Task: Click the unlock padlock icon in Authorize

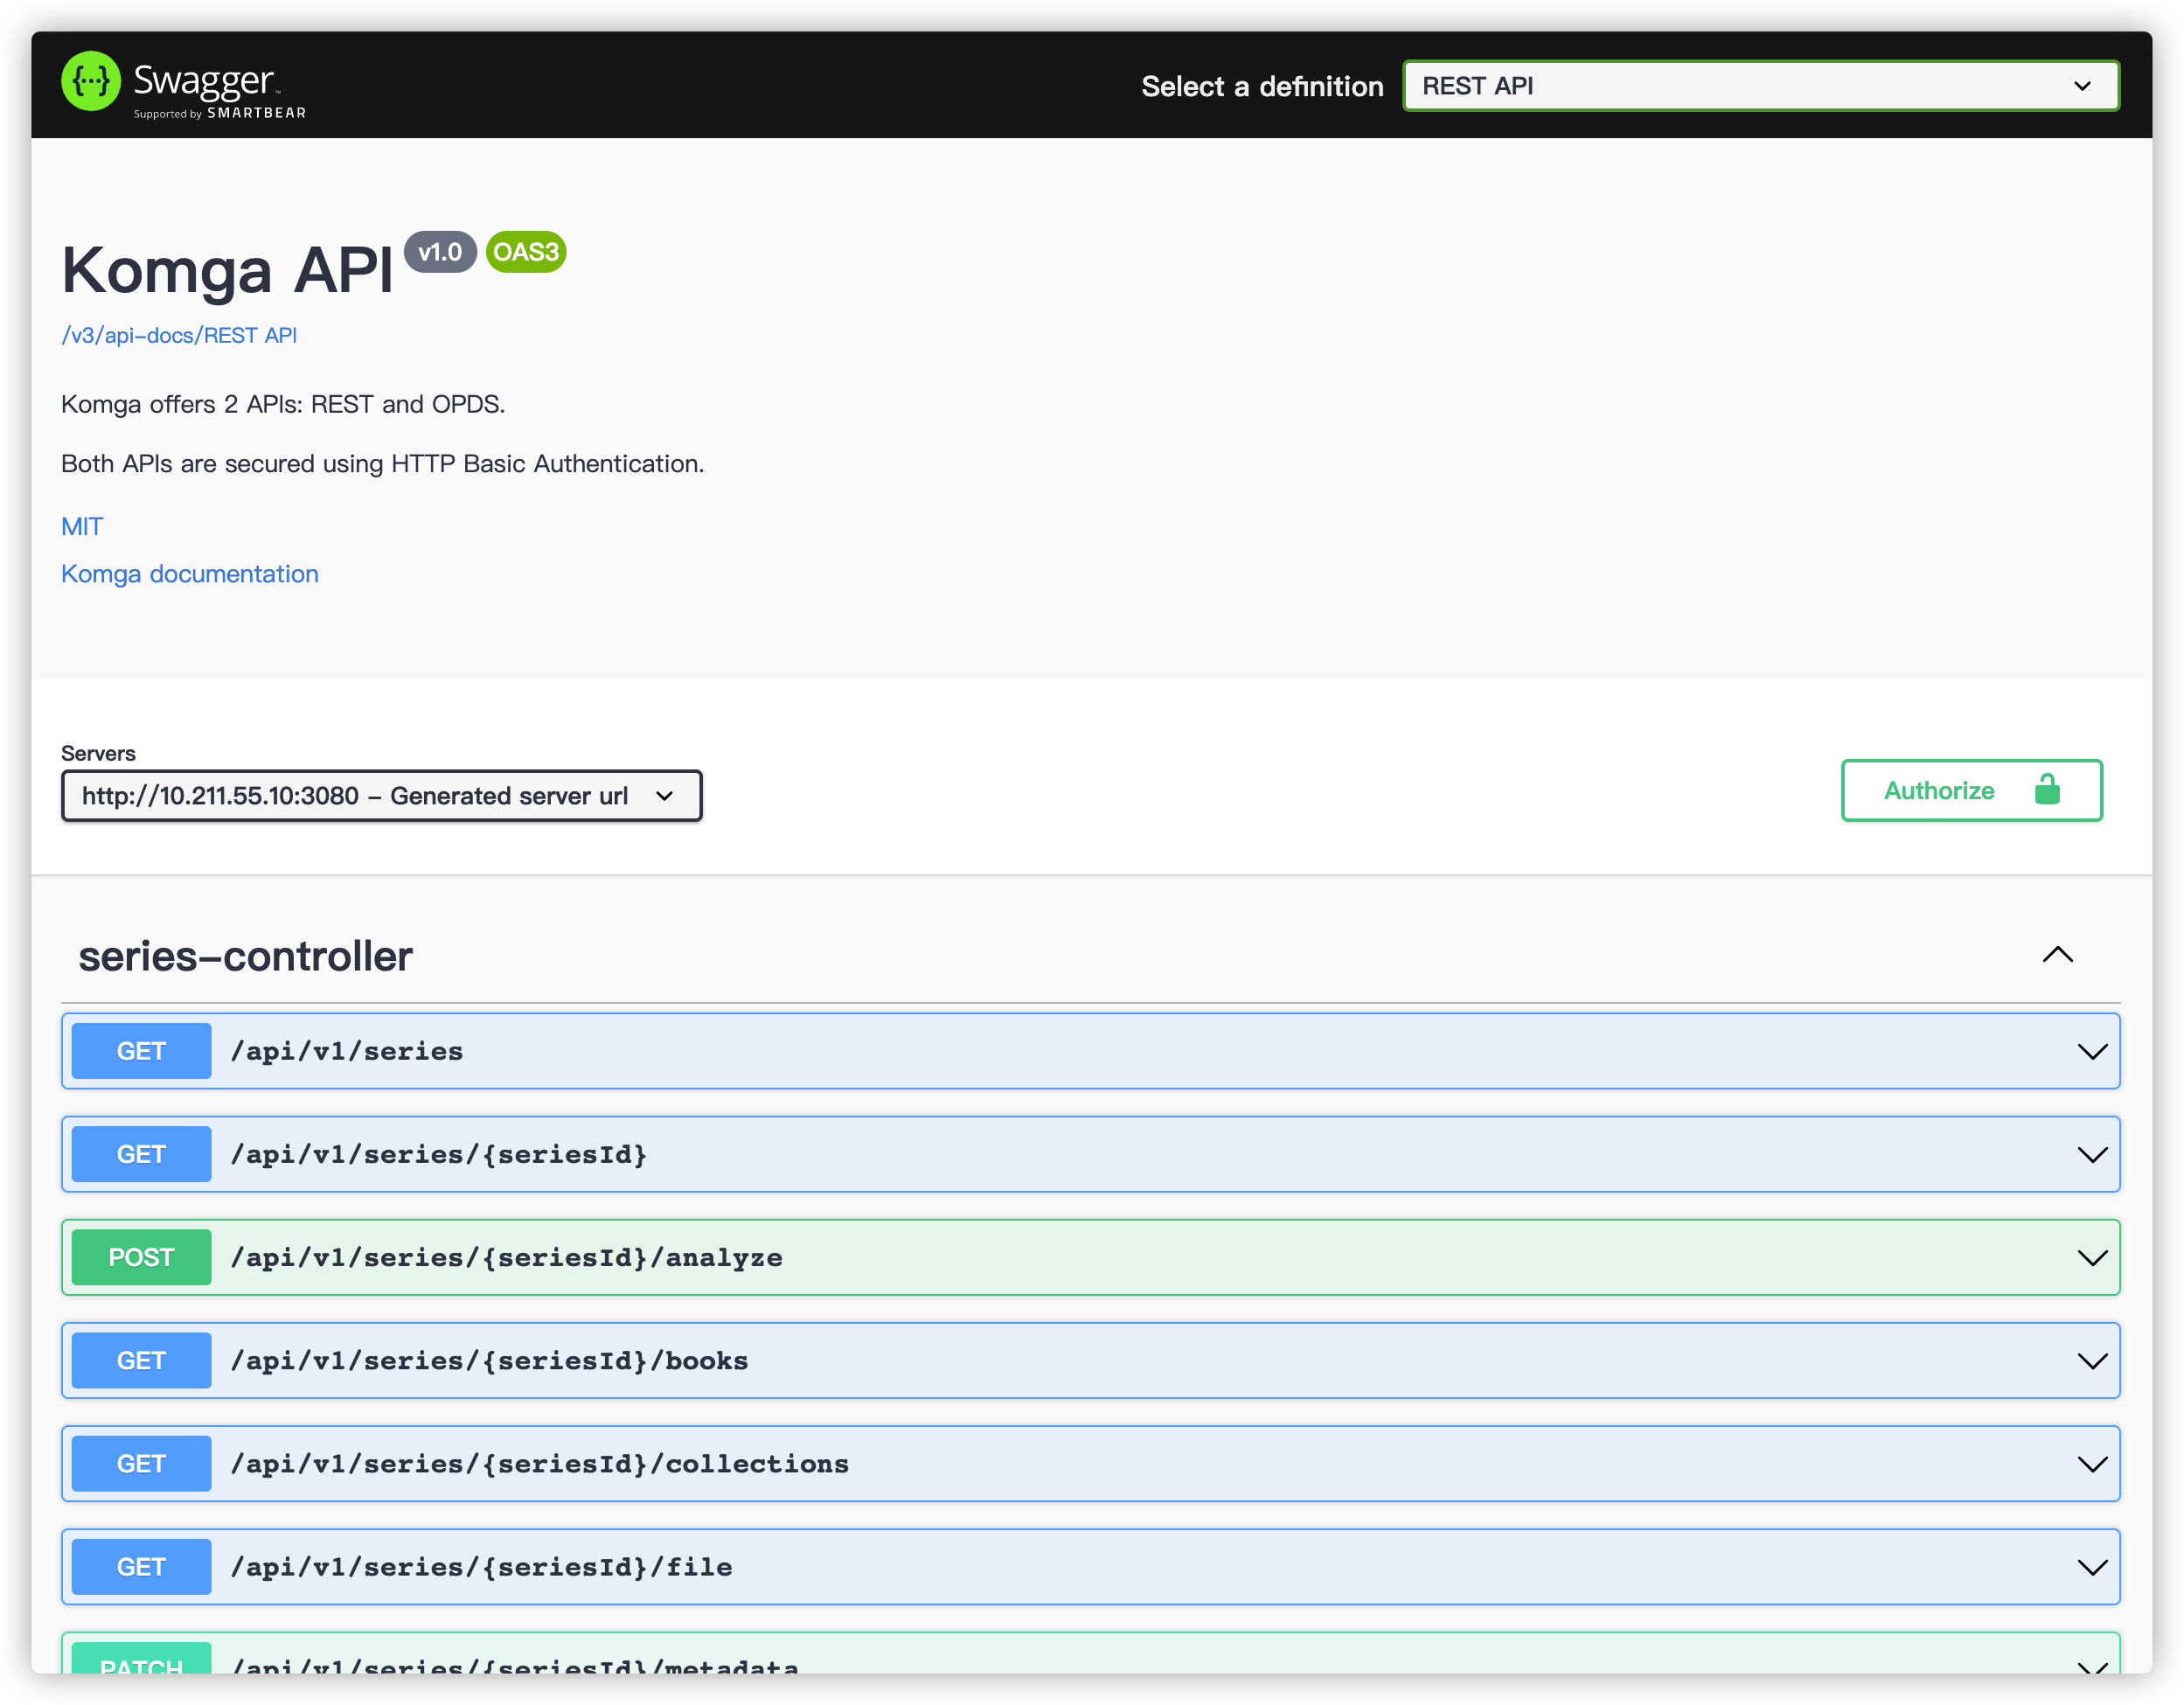Action: (2046, 790)
